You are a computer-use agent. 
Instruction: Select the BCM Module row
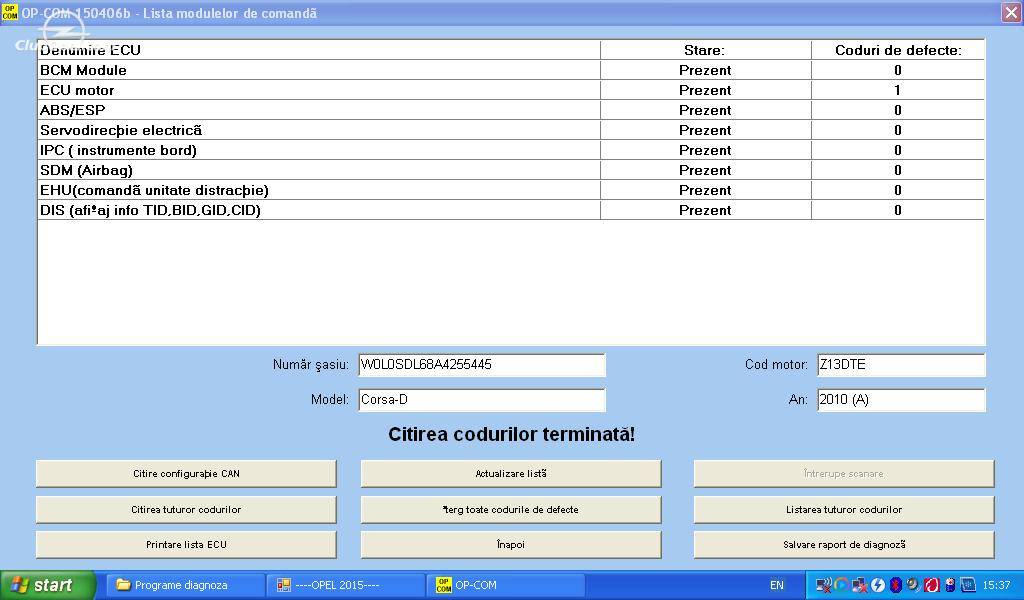[x=511, y=70]
